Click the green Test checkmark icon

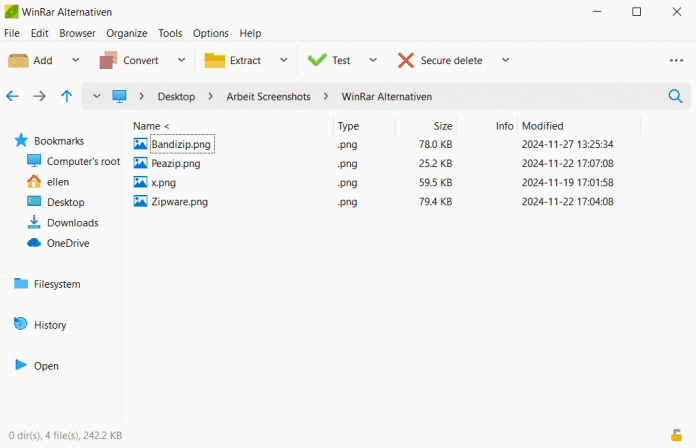[318, 60]
